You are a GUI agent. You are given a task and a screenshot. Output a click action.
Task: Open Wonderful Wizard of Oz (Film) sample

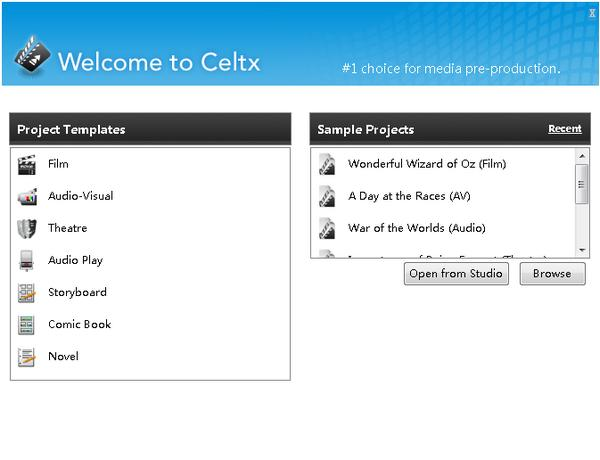click(427, 164)
